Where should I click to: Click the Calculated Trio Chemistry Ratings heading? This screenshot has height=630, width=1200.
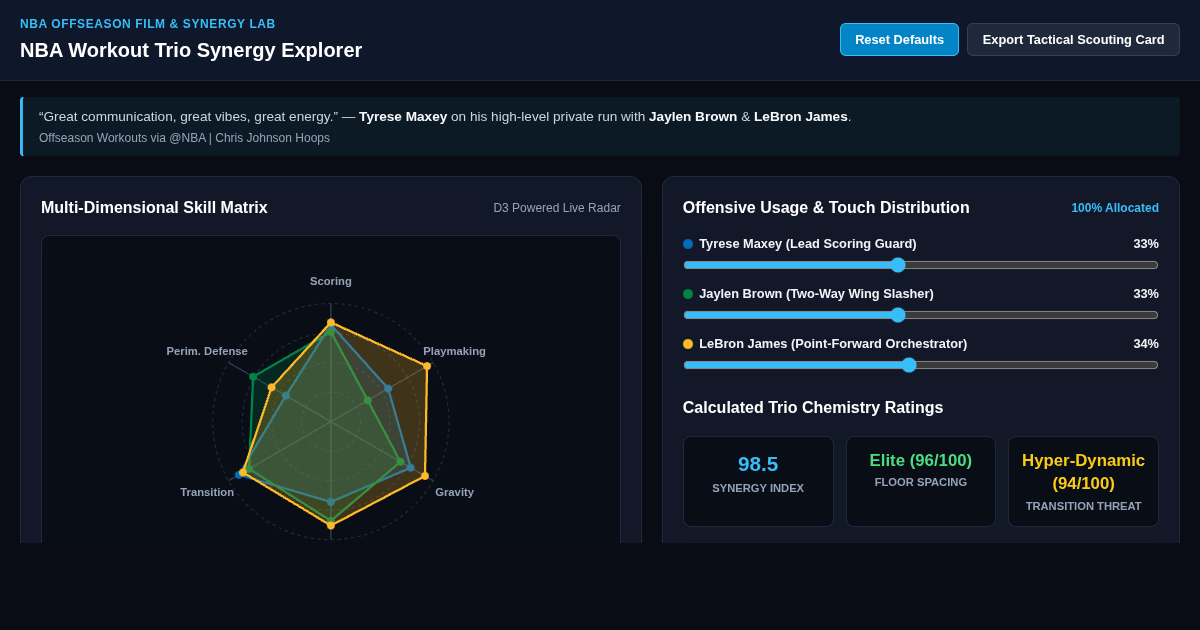click(x=813, y=408)
